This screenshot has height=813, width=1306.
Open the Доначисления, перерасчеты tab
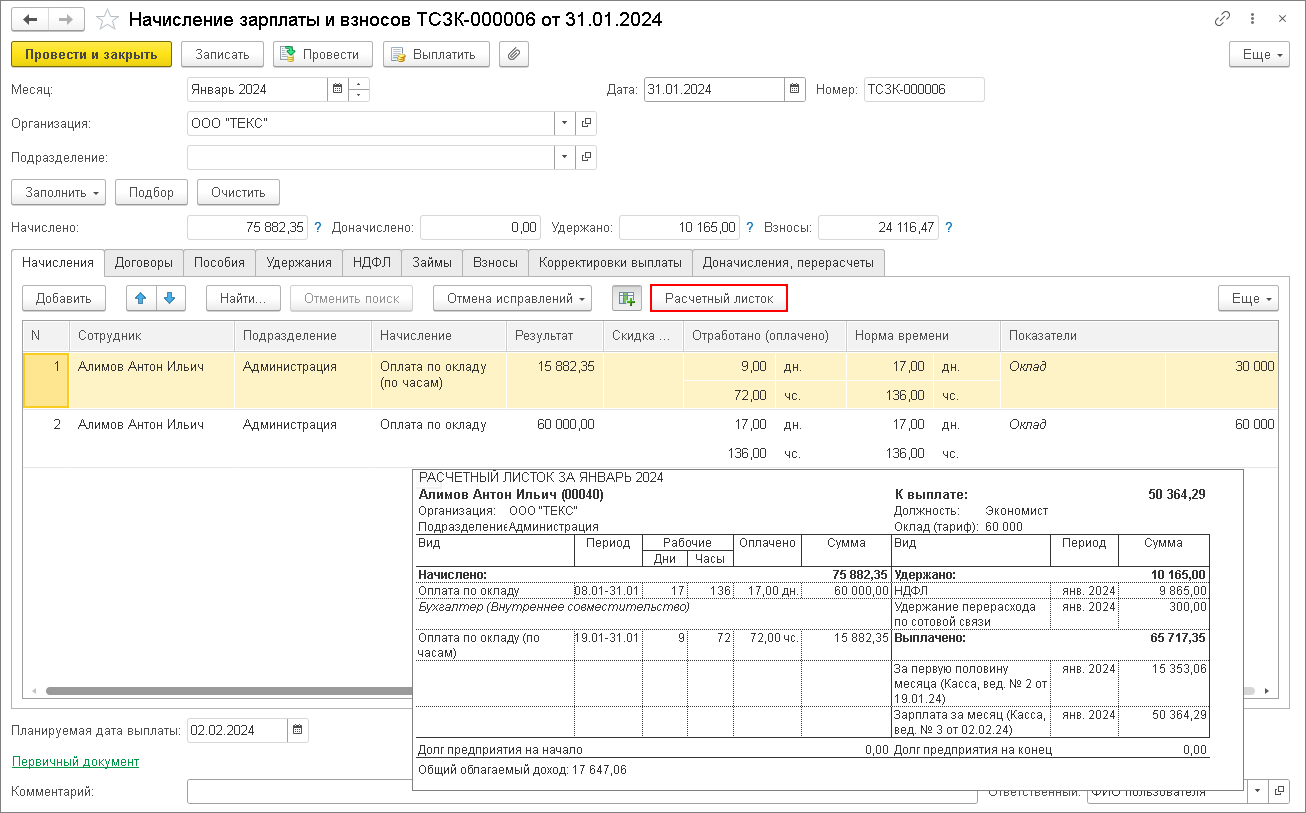click(788, 262)
